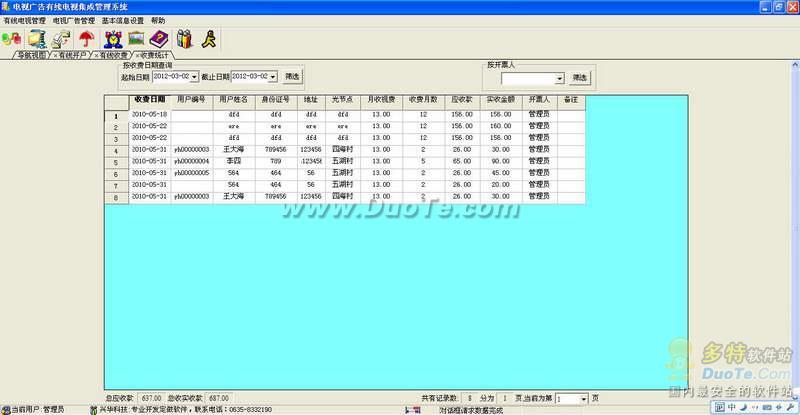Open the 基本信息设置 menu
Image resolution: width=800 pixels, height=415 pixels.
click(123, 20)
